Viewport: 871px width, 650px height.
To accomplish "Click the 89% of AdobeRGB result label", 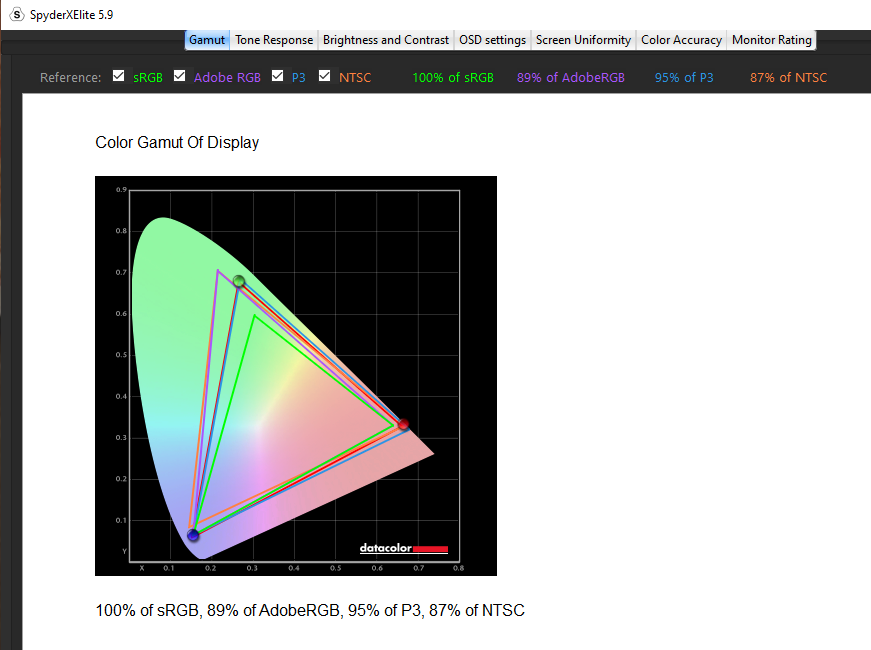I will click(x=571, y=78).
